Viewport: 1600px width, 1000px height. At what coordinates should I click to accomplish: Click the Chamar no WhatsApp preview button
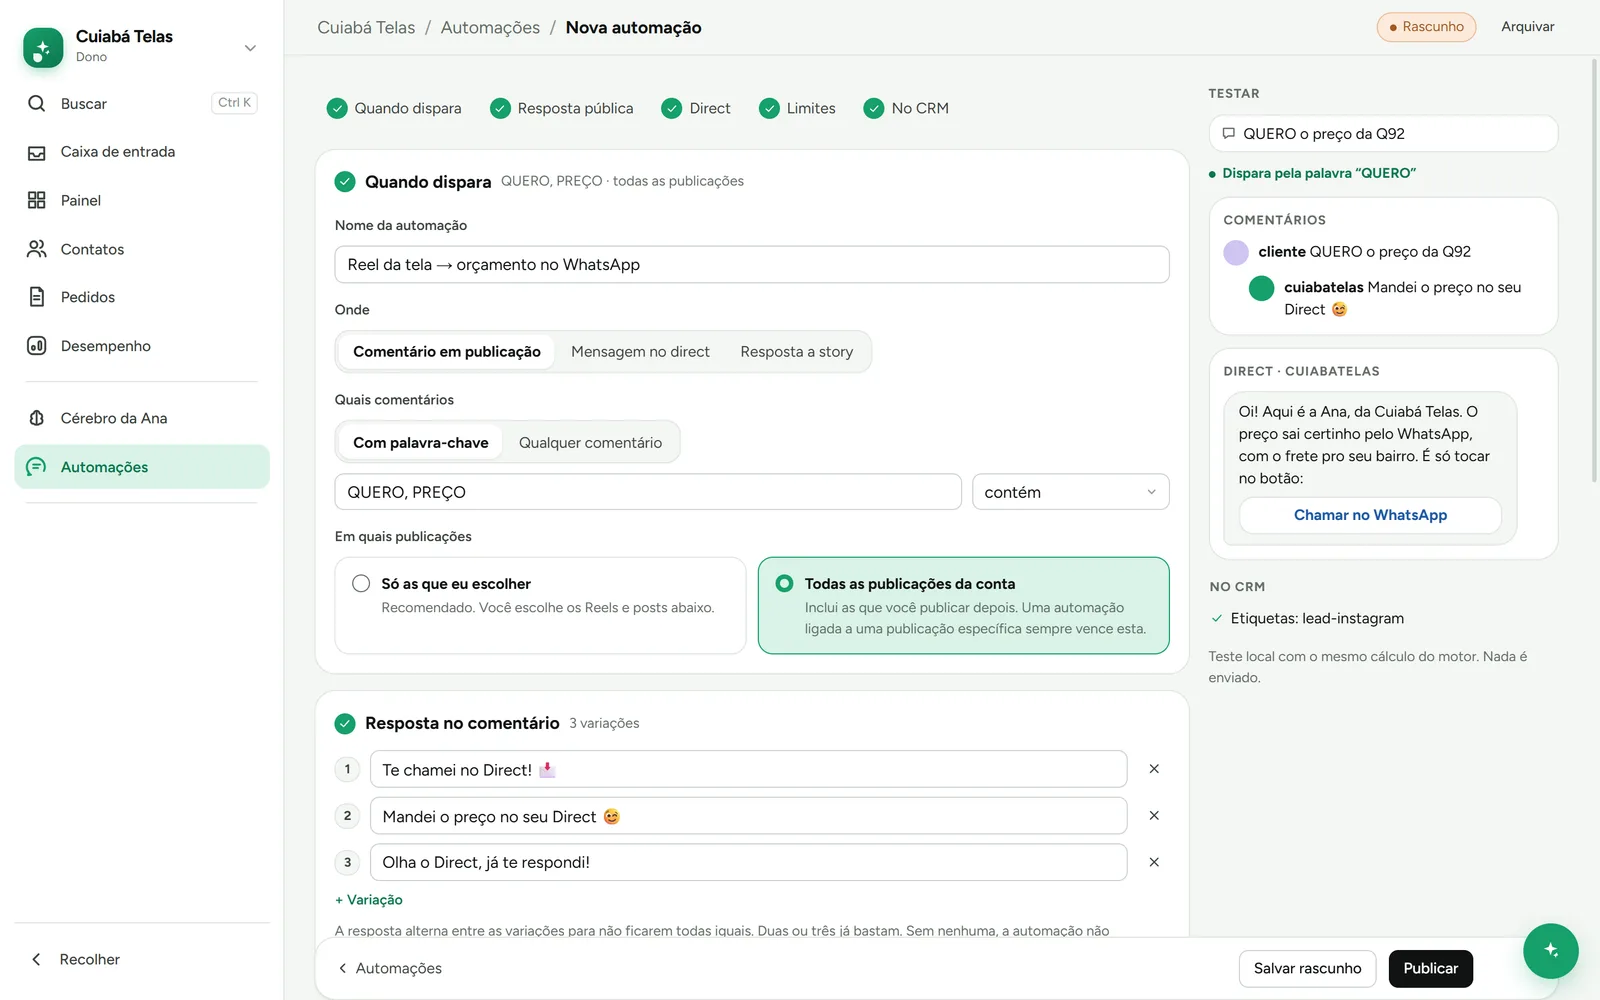[1370, 515]
